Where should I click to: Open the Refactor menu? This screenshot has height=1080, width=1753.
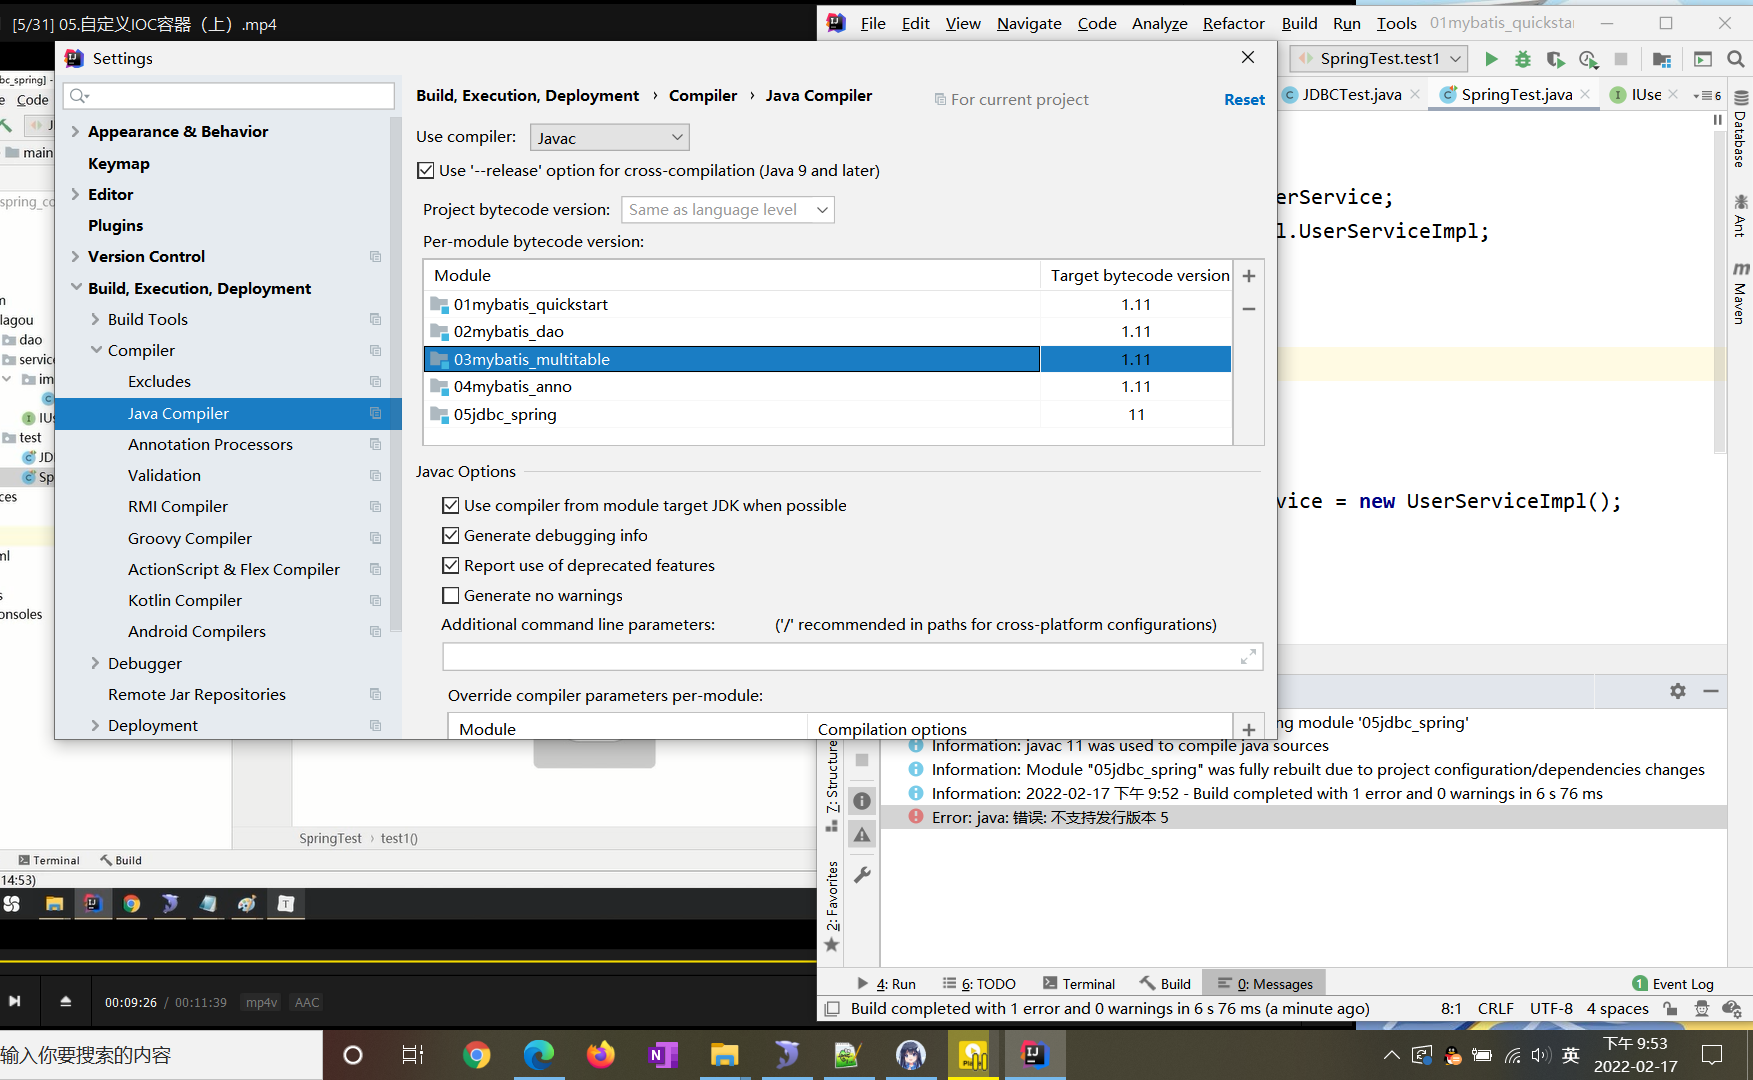(1233, 23)
